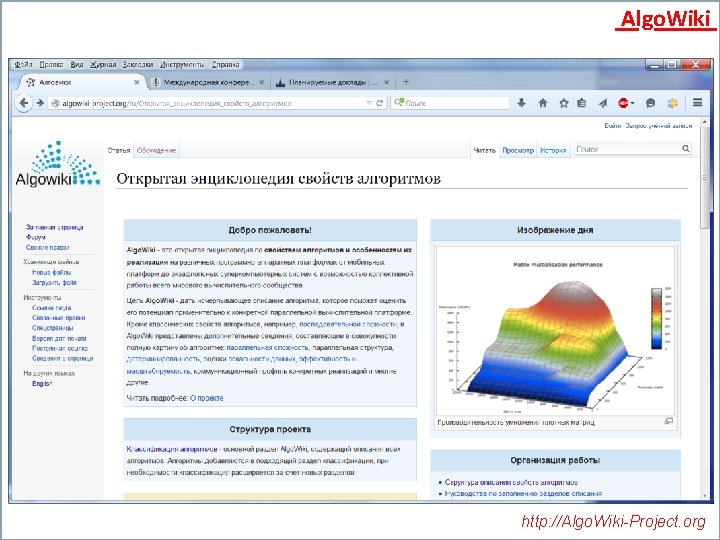This screenshot has height=540, width=720.
Task: Open the Связанные правки sidebar link
Action: [x=58, y=318]
